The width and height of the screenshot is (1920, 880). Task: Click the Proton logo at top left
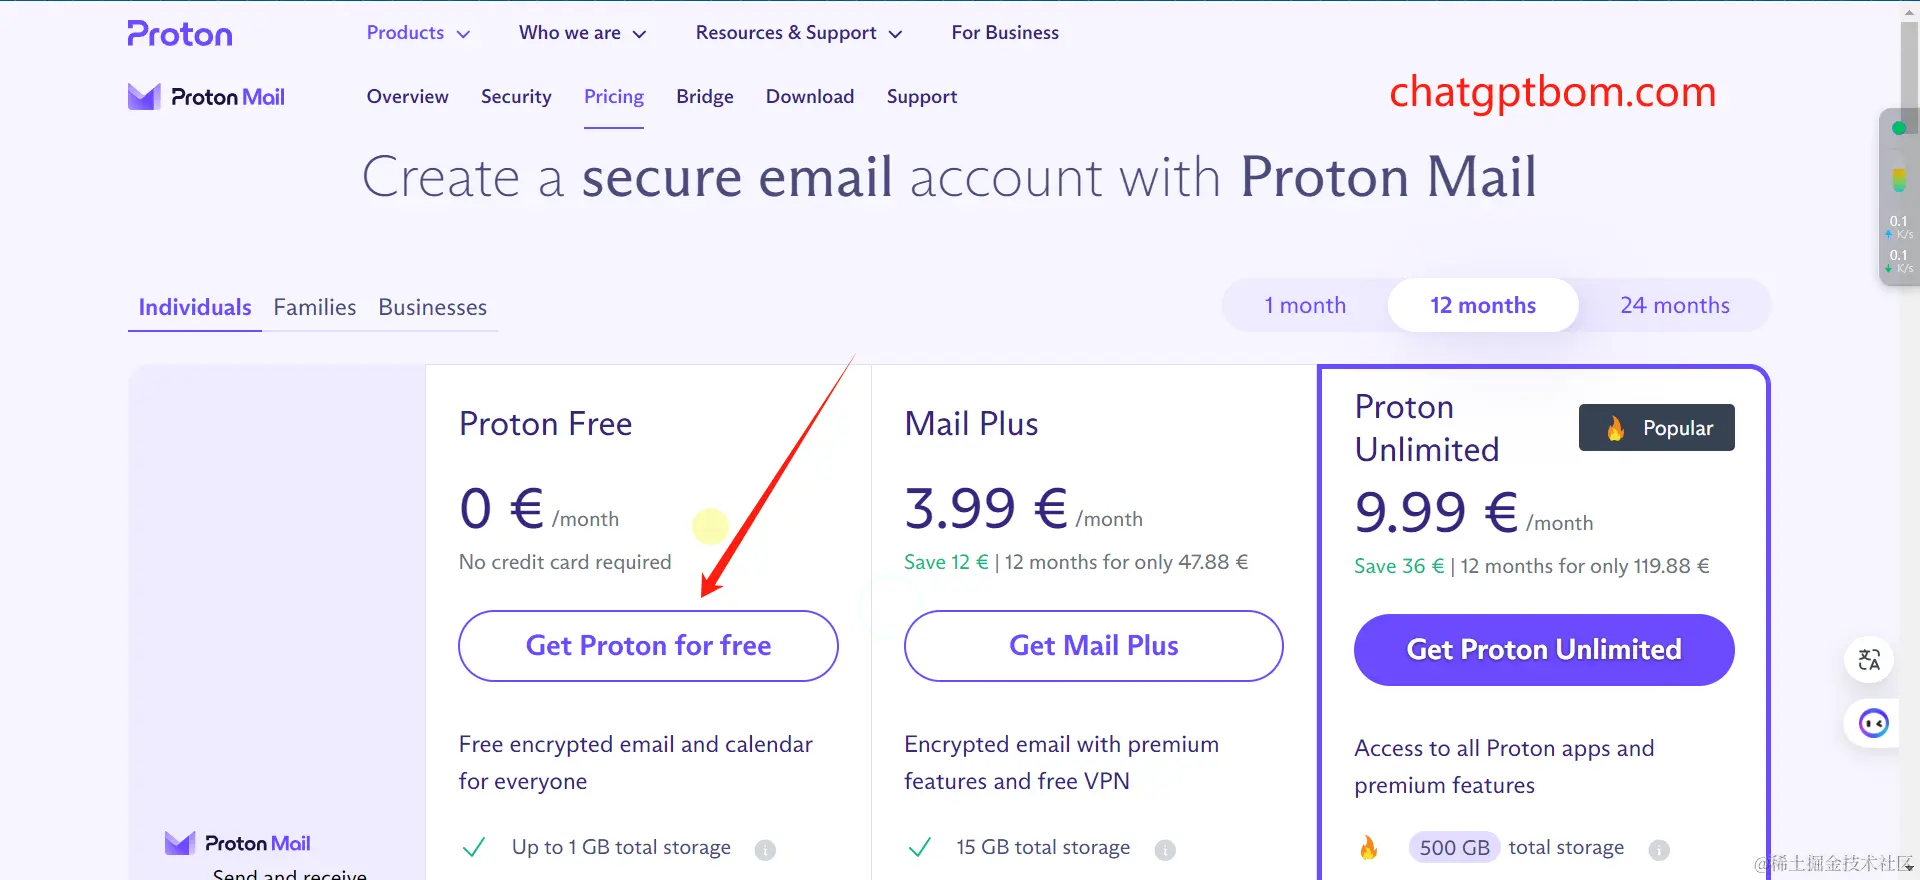click(x=180, y=34)
